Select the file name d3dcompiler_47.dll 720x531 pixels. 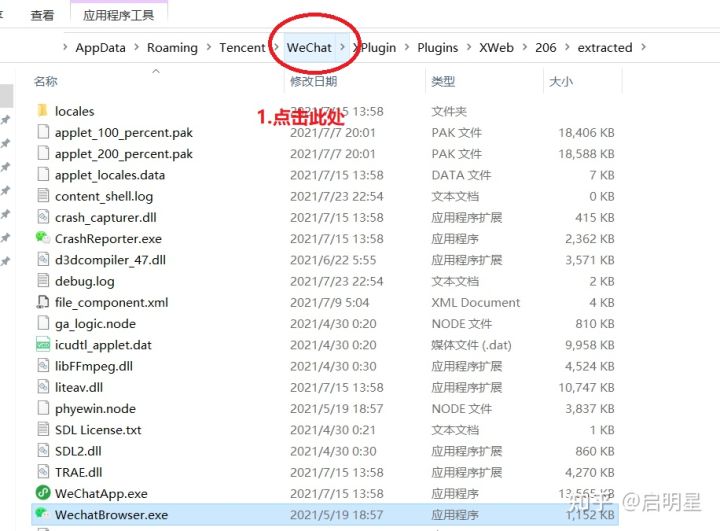(110, 260)
